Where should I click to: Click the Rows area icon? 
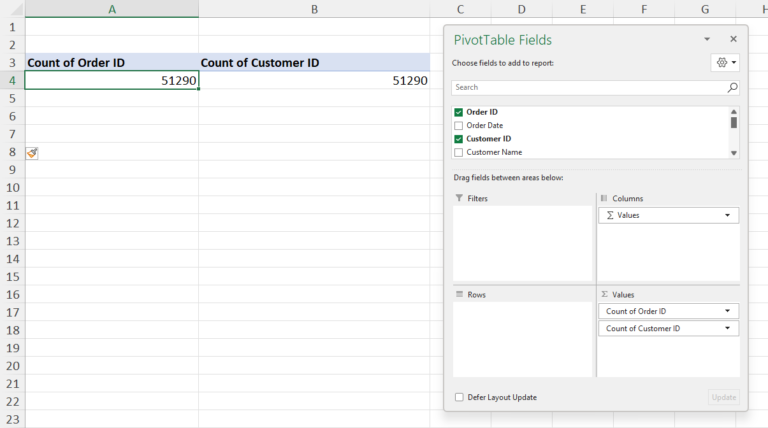pyautogui.click(x=459, y=295)
